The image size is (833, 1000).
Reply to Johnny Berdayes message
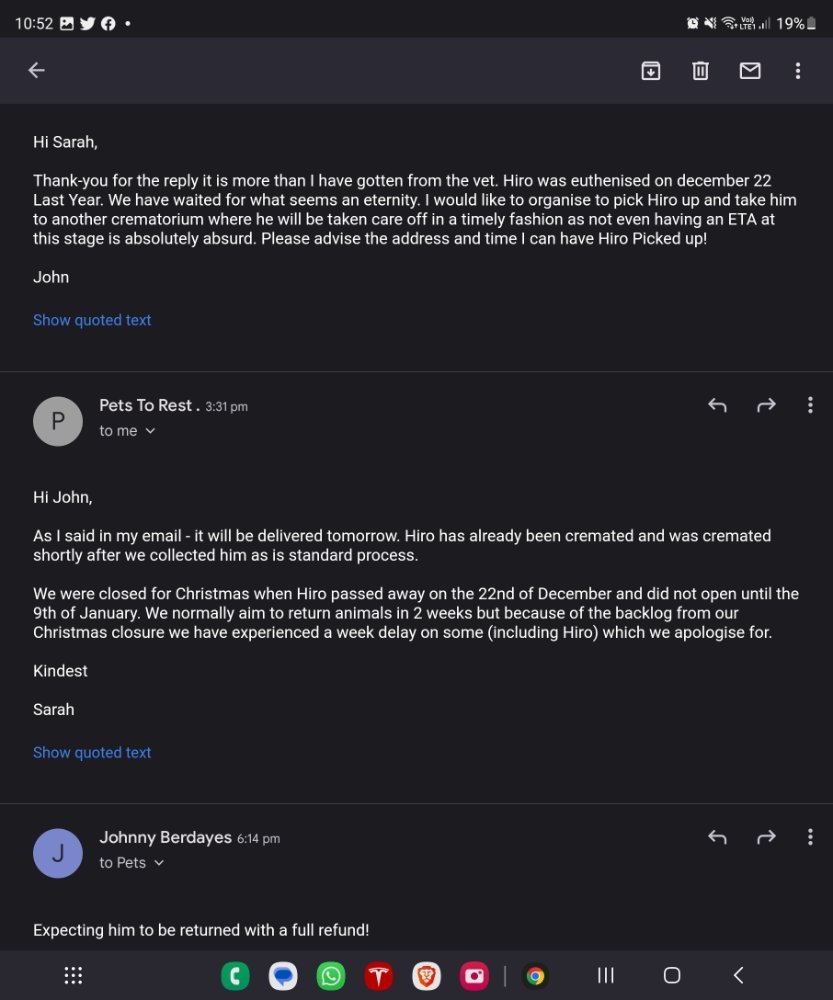click(x=718, y=837)
